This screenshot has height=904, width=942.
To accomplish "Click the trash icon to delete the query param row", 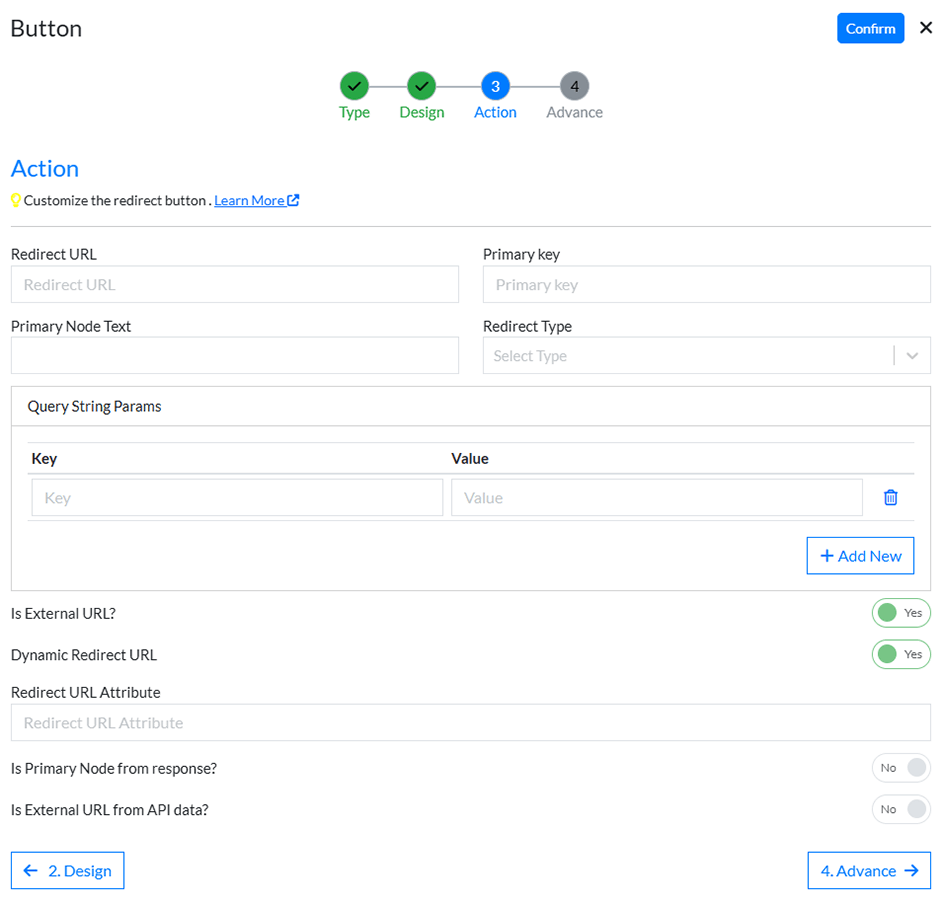I will coord(890,497).
